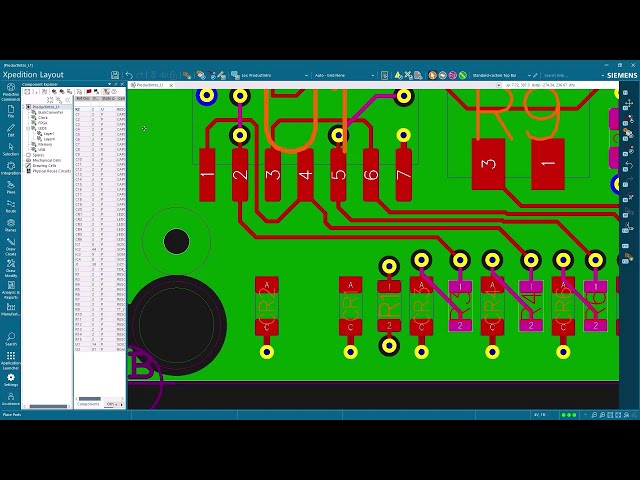Screen dimensions: 640x480
Task: Click the Ref Des column header
Action: 83,99
